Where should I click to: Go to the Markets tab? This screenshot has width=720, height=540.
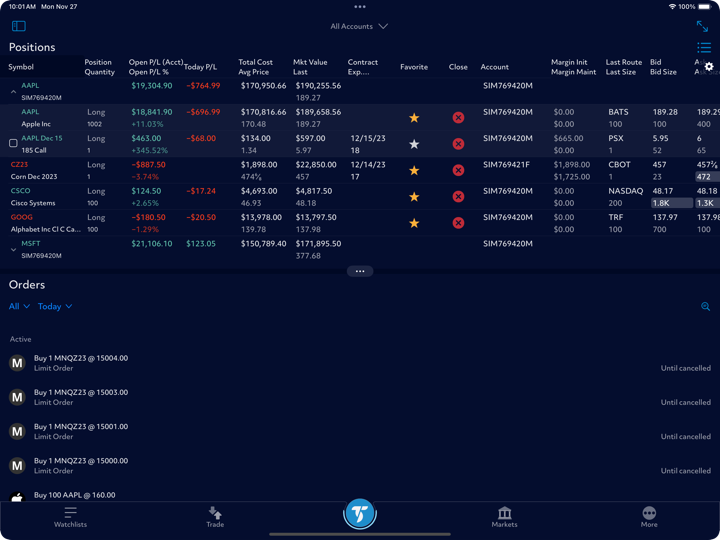point(504,516)
